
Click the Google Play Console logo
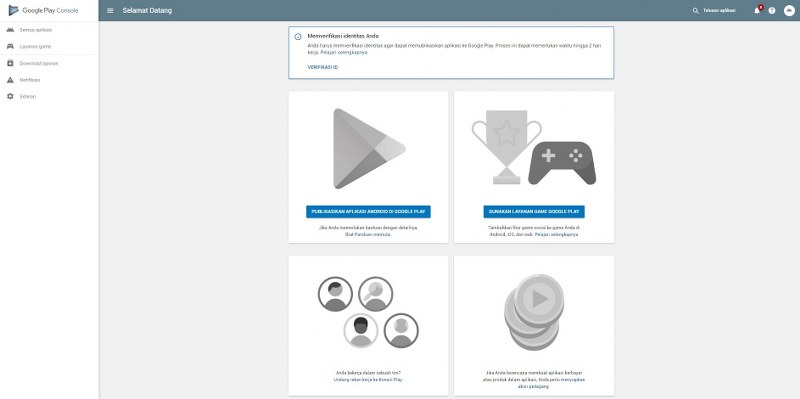(43, 10)
